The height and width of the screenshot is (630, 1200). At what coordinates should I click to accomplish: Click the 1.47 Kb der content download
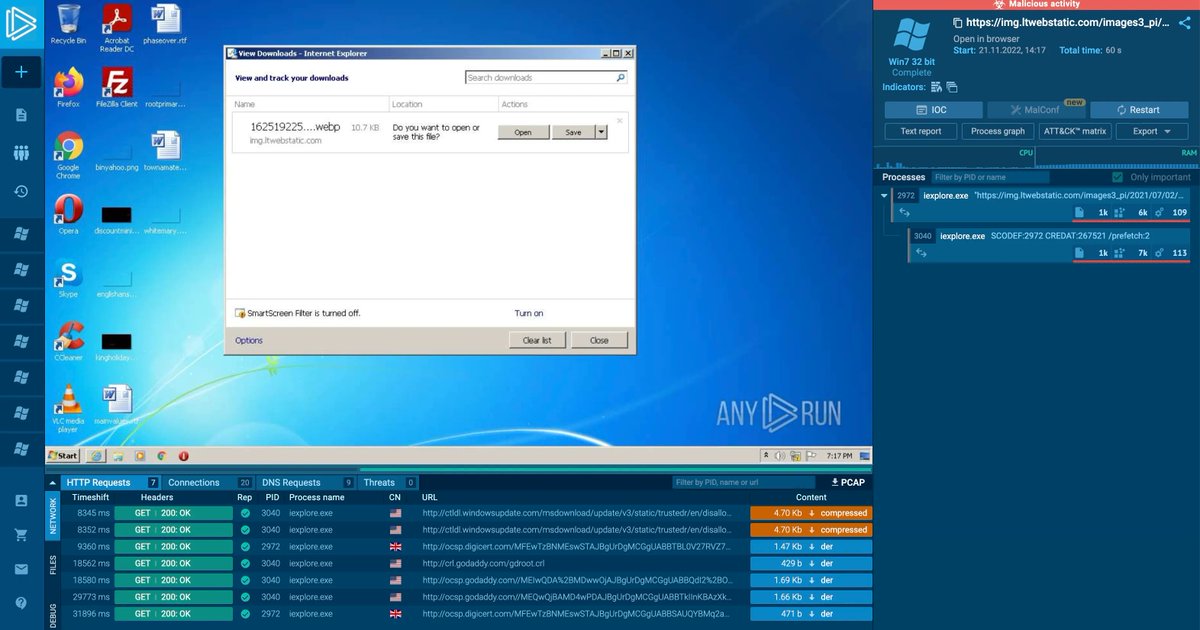click(811, 547)
